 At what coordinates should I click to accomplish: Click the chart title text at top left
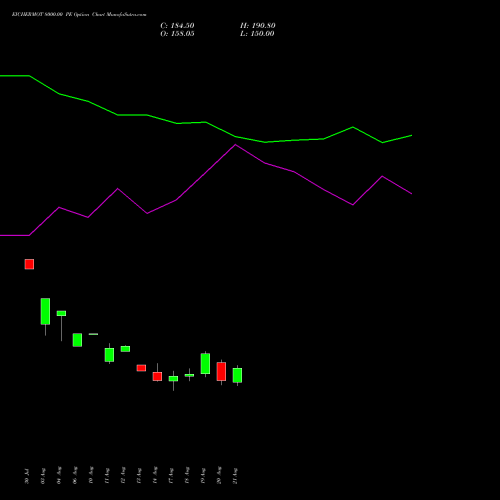(x=79, y=15)
